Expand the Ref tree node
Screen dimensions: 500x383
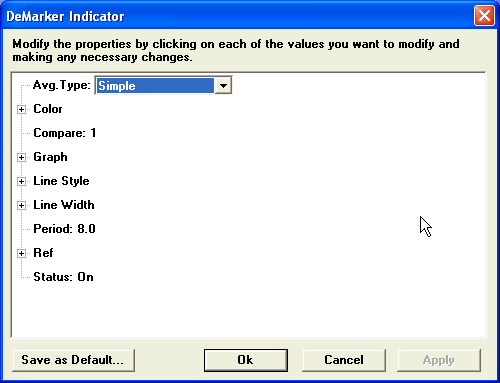point(21,253)
